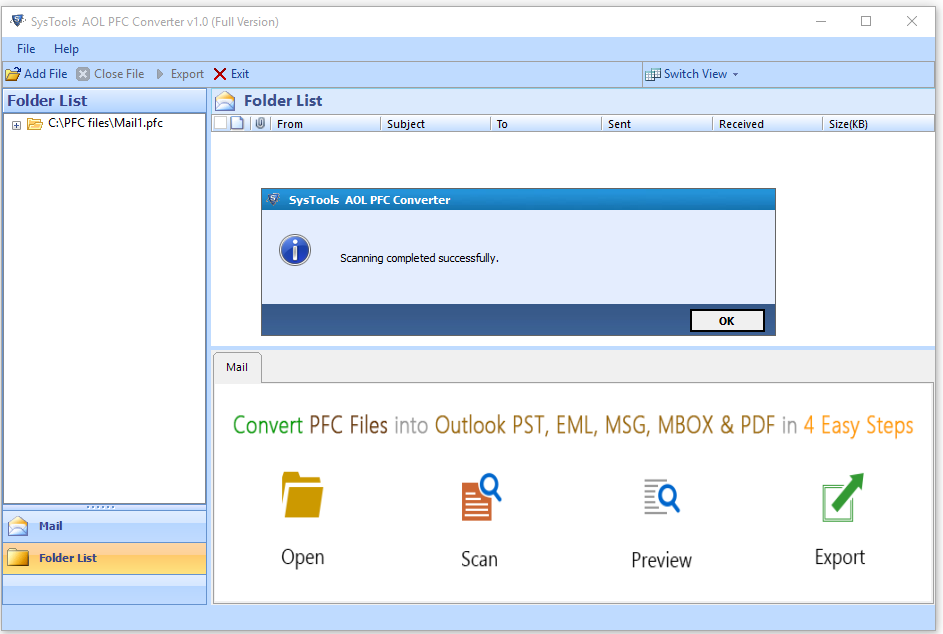Click the "Scanning completed successfully." message text
Image resolution: width=943 pixels, height=634 pixels.
coord(419,258)
